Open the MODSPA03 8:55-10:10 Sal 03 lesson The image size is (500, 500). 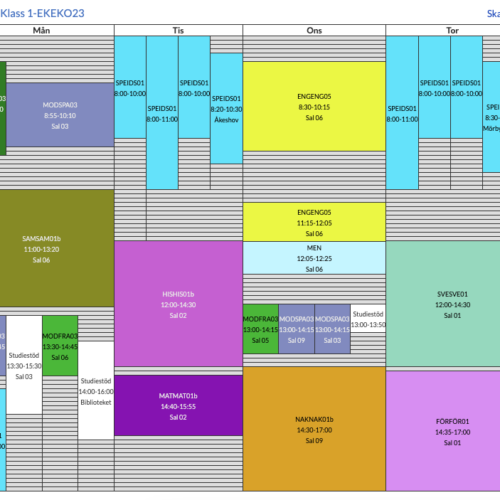tap(60, 115)
